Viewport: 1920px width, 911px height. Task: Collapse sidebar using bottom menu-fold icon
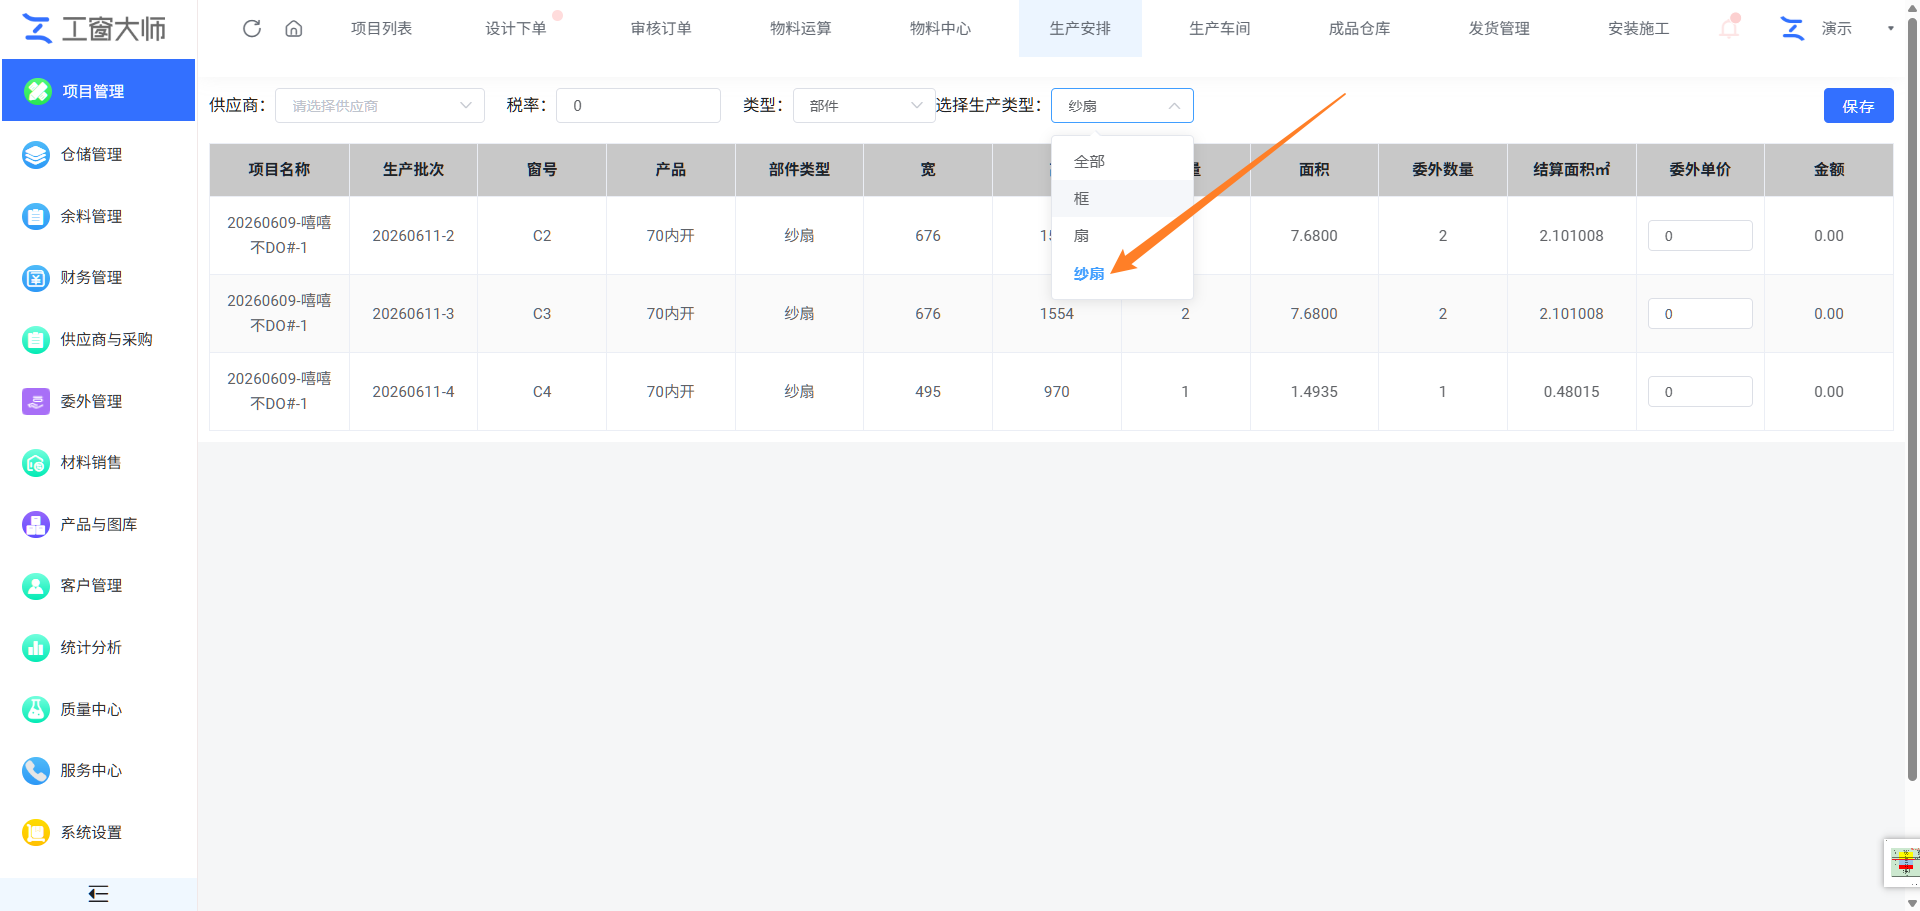pos(98,894)
